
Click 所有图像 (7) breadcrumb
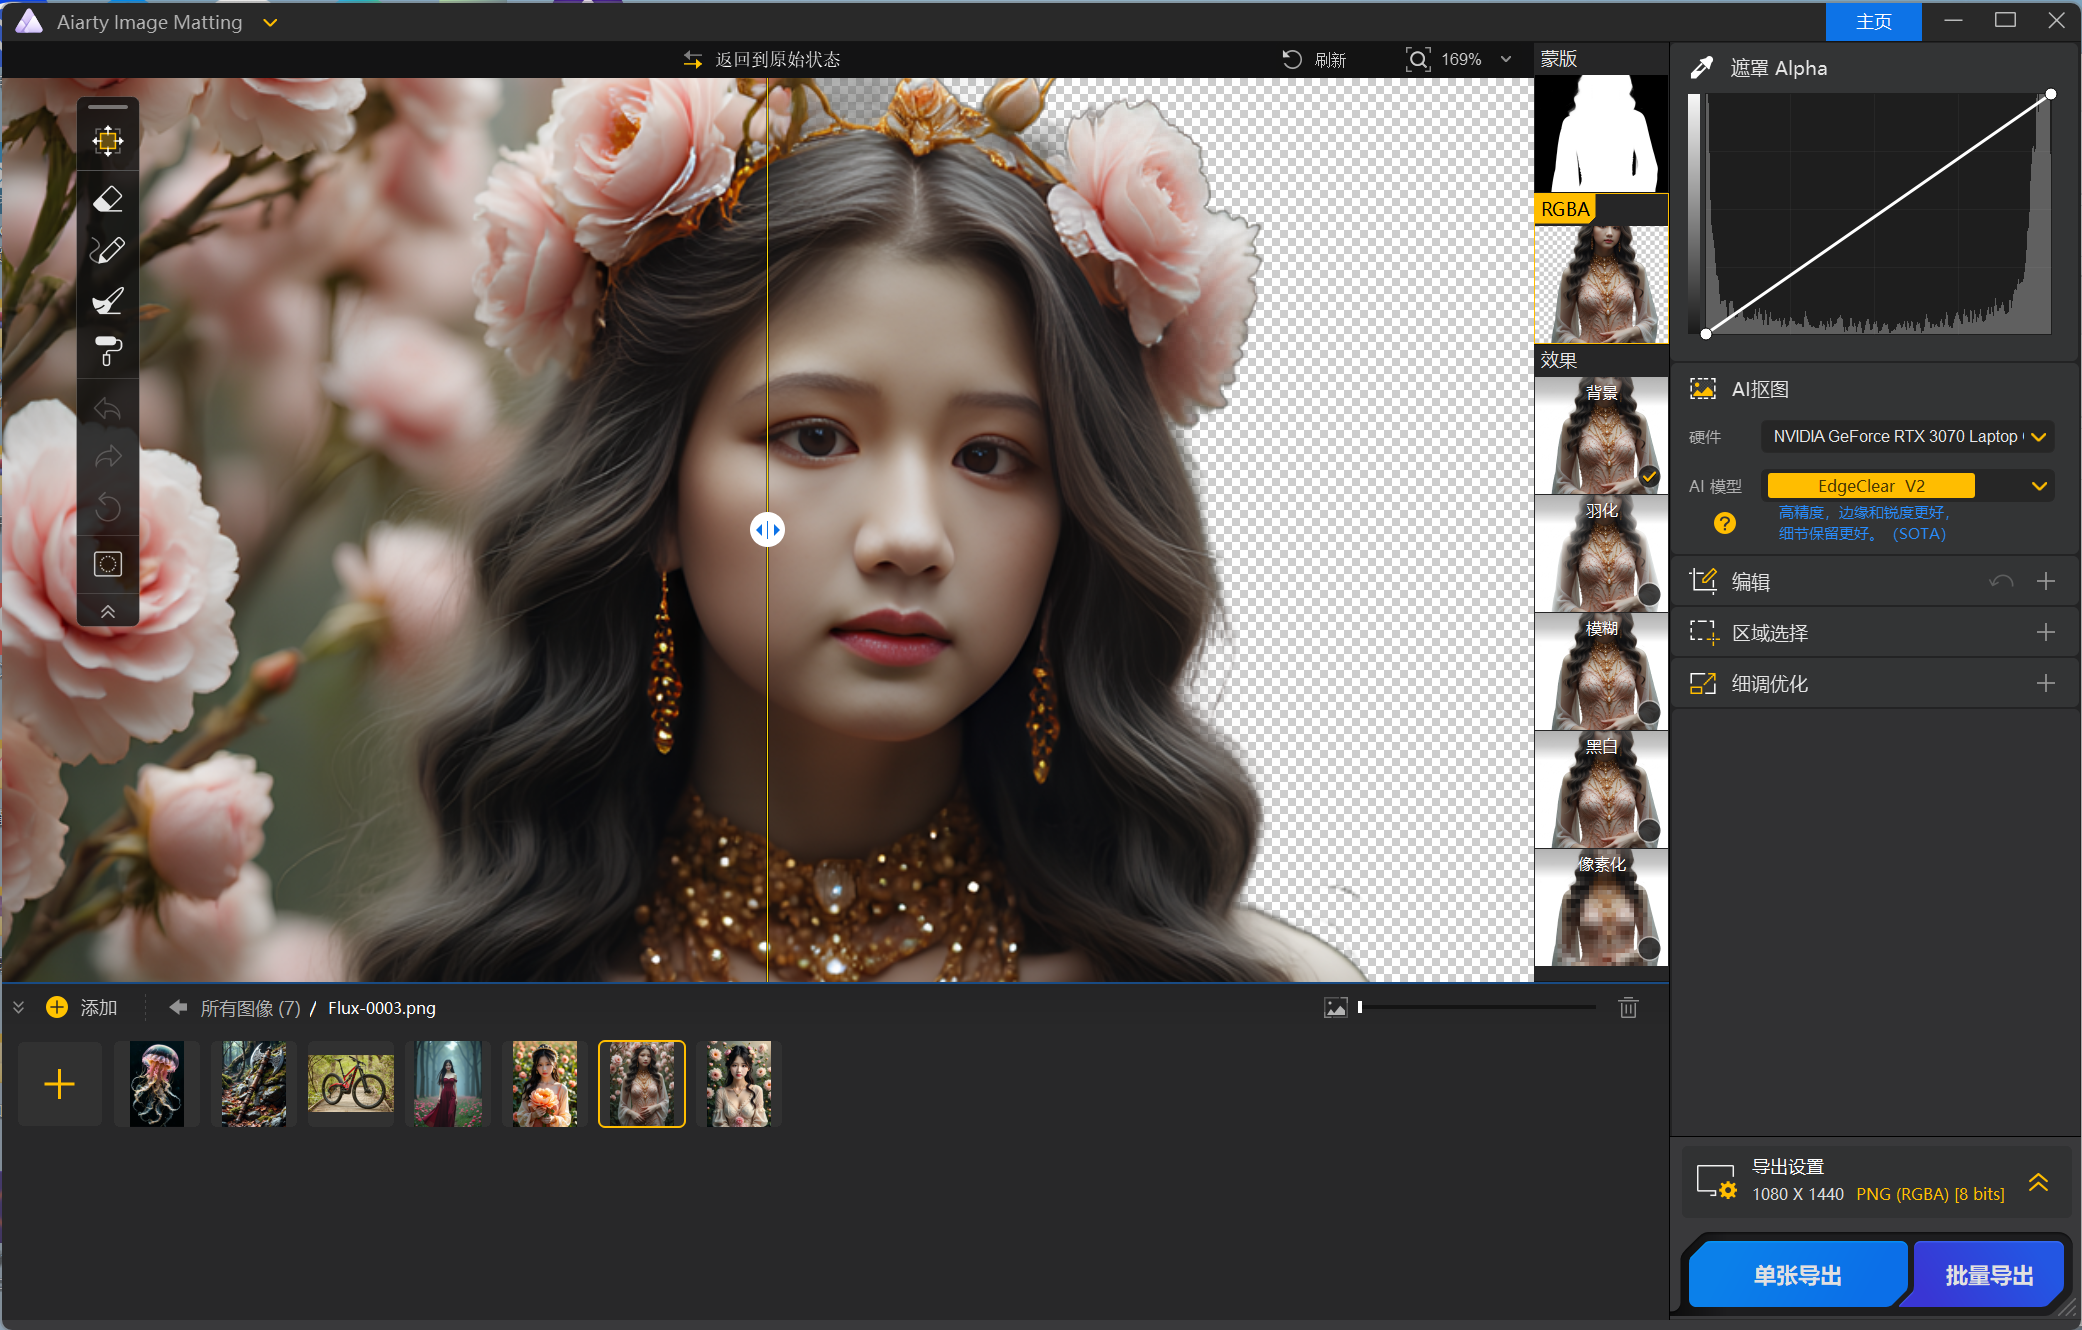tap(250, 1008)
